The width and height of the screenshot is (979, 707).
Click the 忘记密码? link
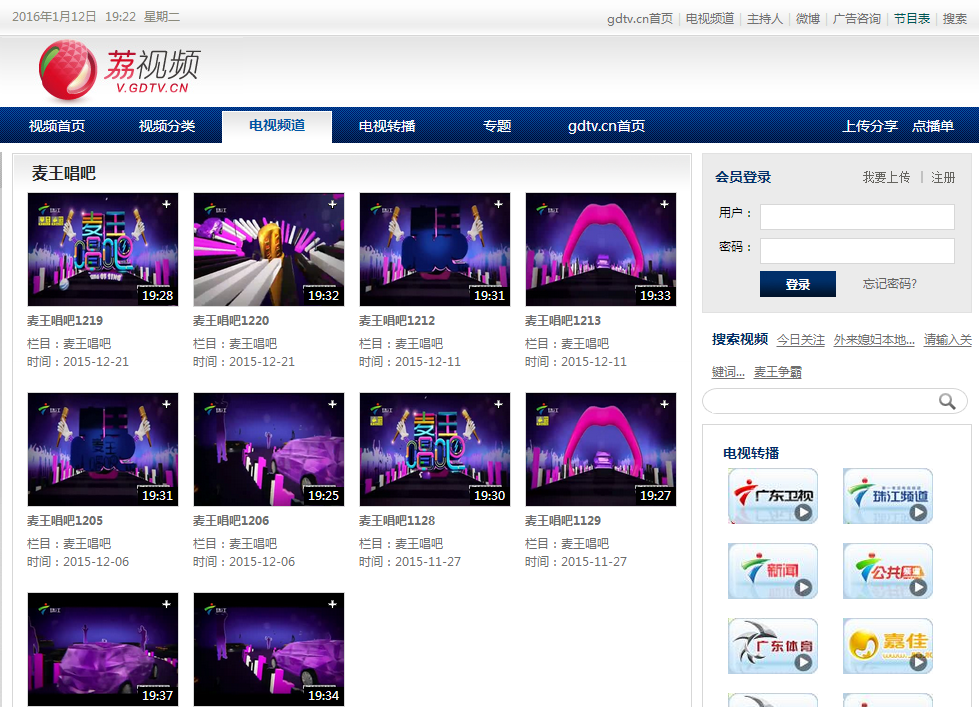[x=890, y=284]
